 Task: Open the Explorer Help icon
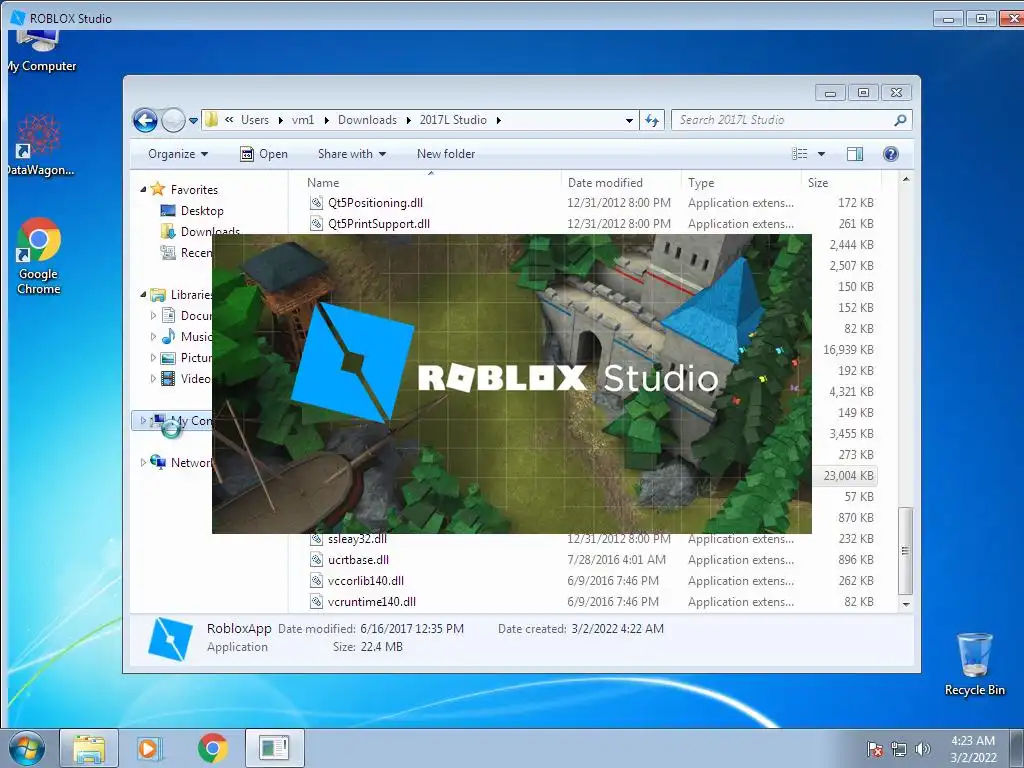point(891,154)
